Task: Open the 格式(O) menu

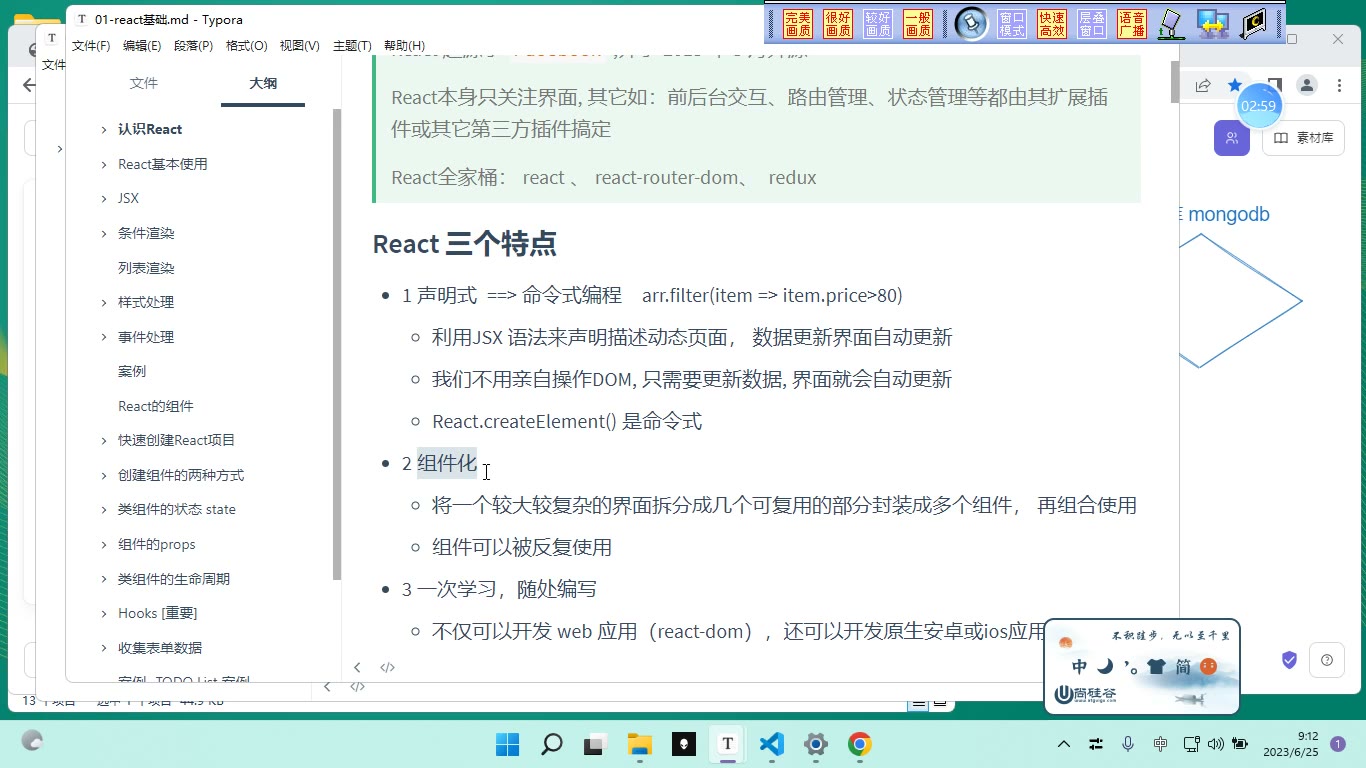Action: 246,45
